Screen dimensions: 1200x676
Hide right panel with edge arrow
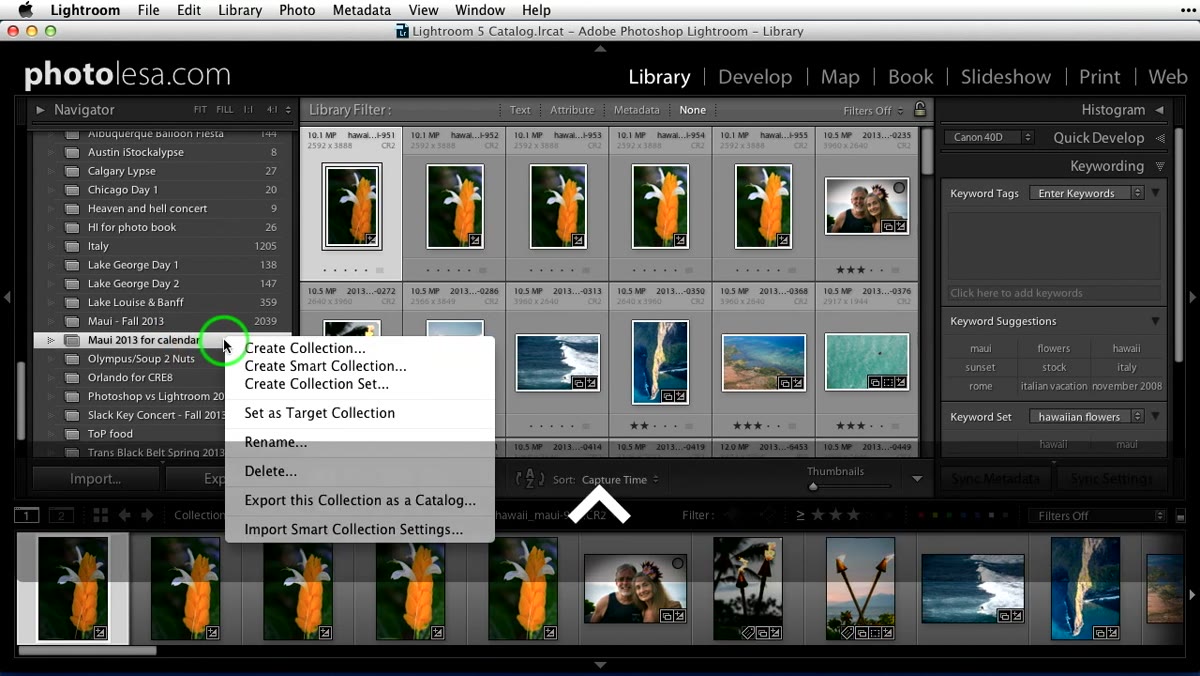click(x=1192, y=297)
